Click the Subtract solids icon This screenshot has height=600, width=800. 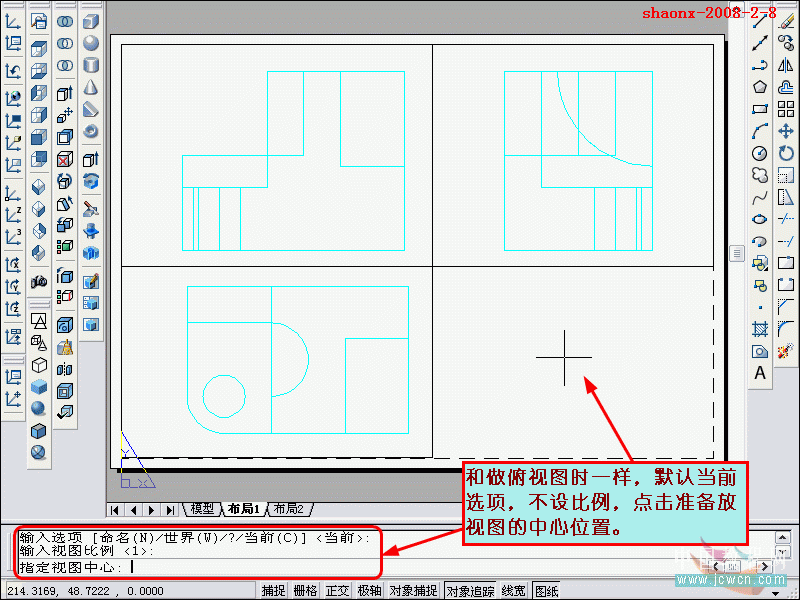coord(65,43)
